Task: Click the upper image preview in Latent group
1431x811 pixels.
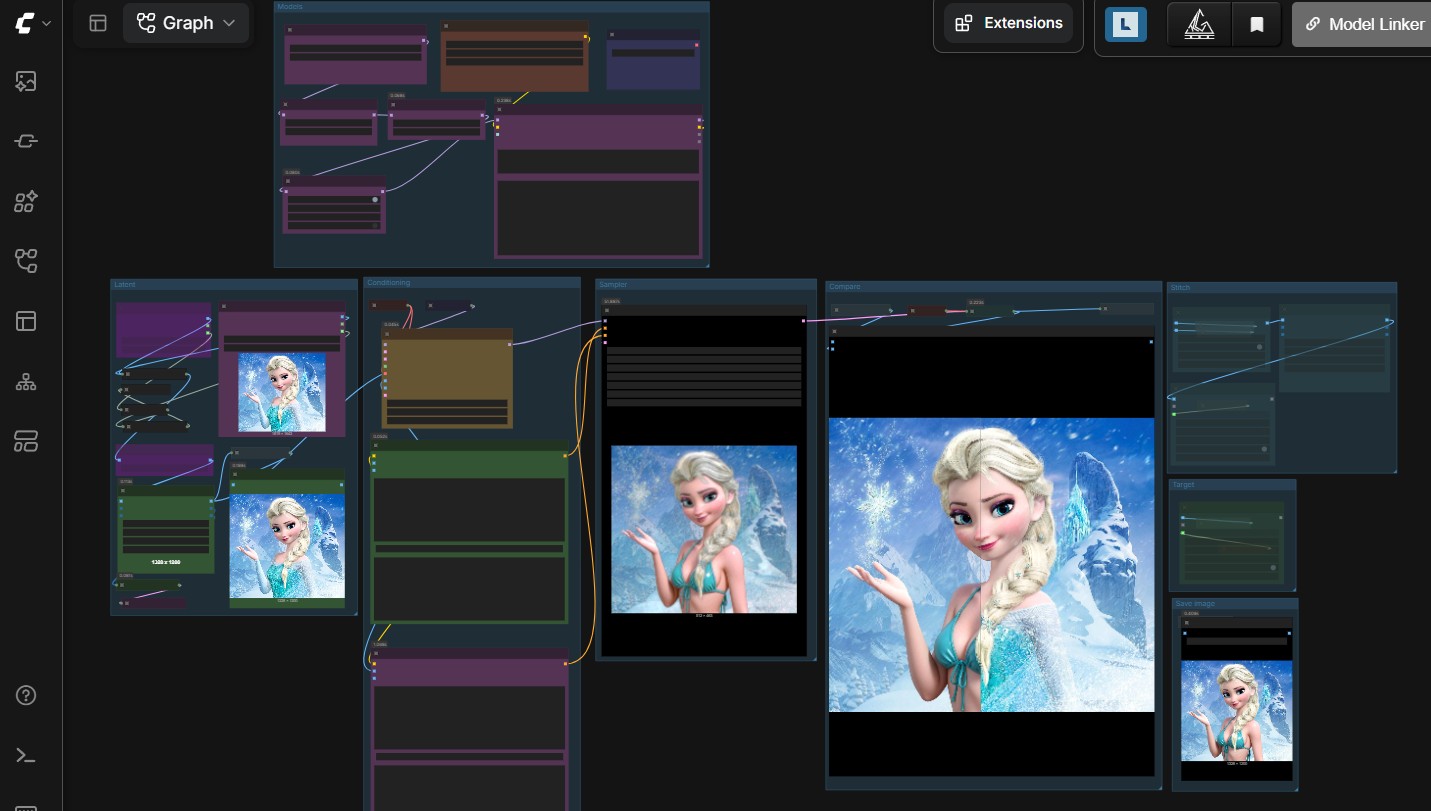Action: (x=282, y=392)
